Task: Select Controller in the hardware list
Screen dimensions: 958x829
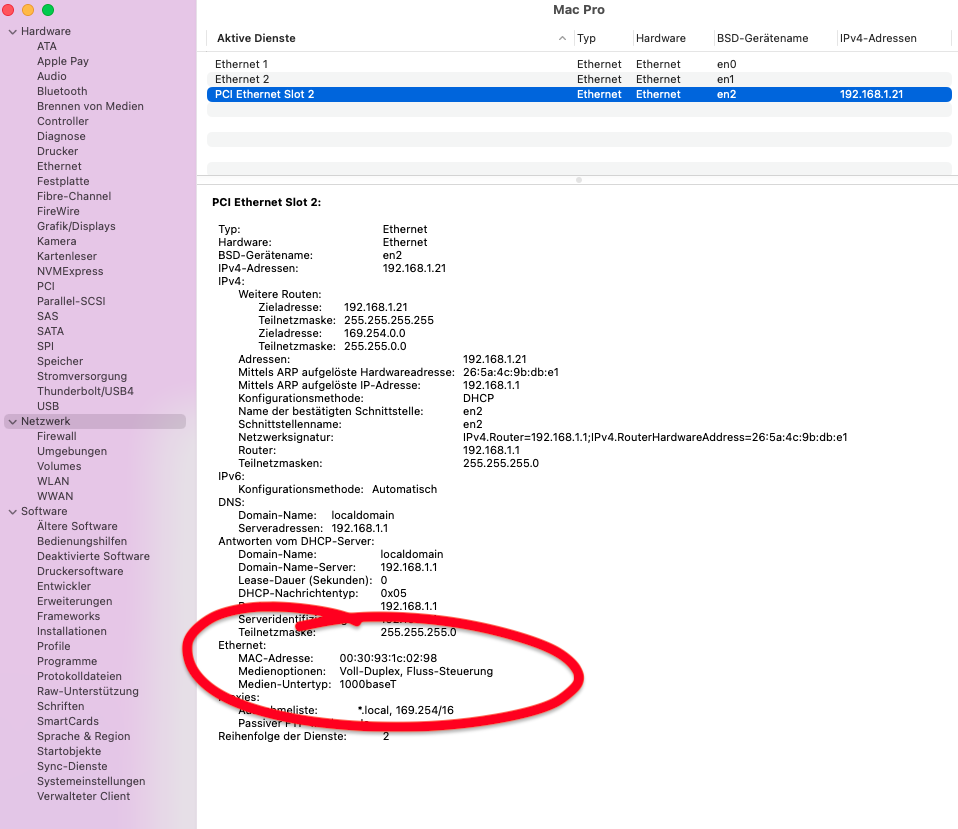Action: pyautogui.click(x=63, y=122)
